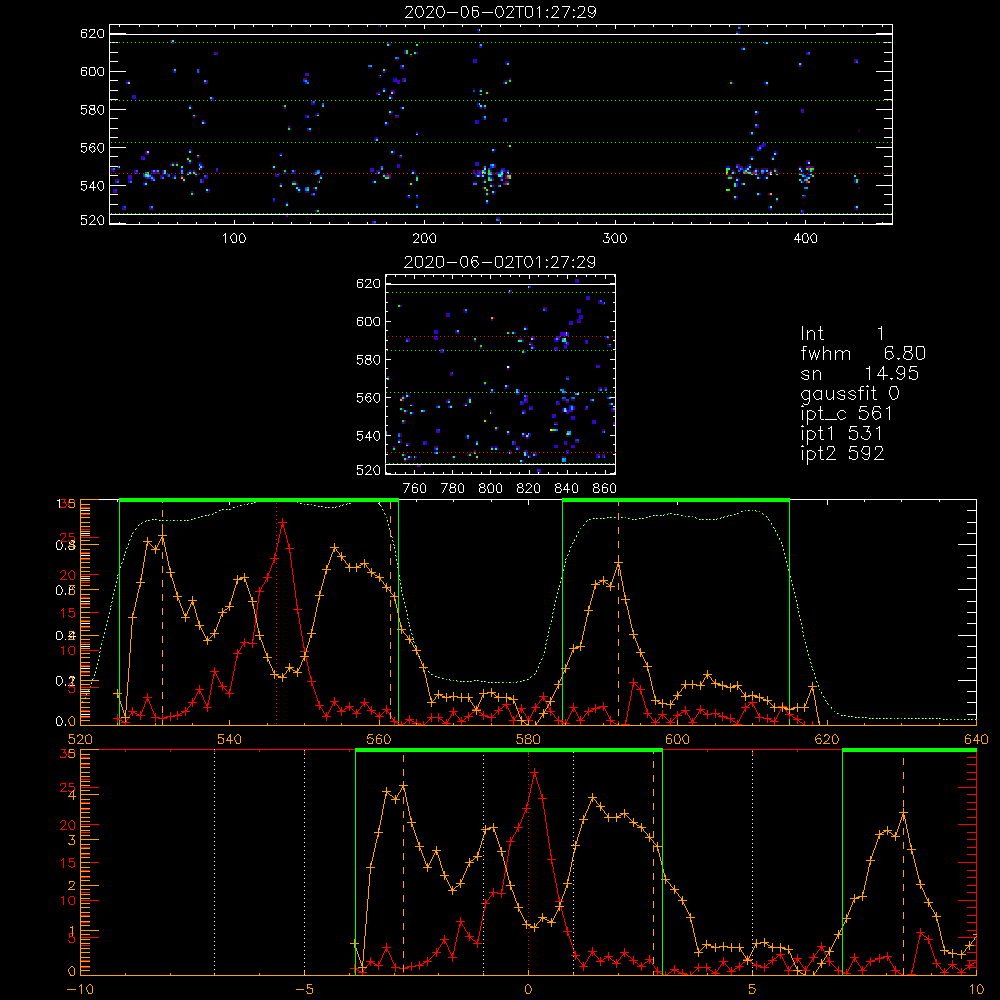Click x-axis label 300 in top plot
The image size is (1000, 1000).
pos(615,239)
